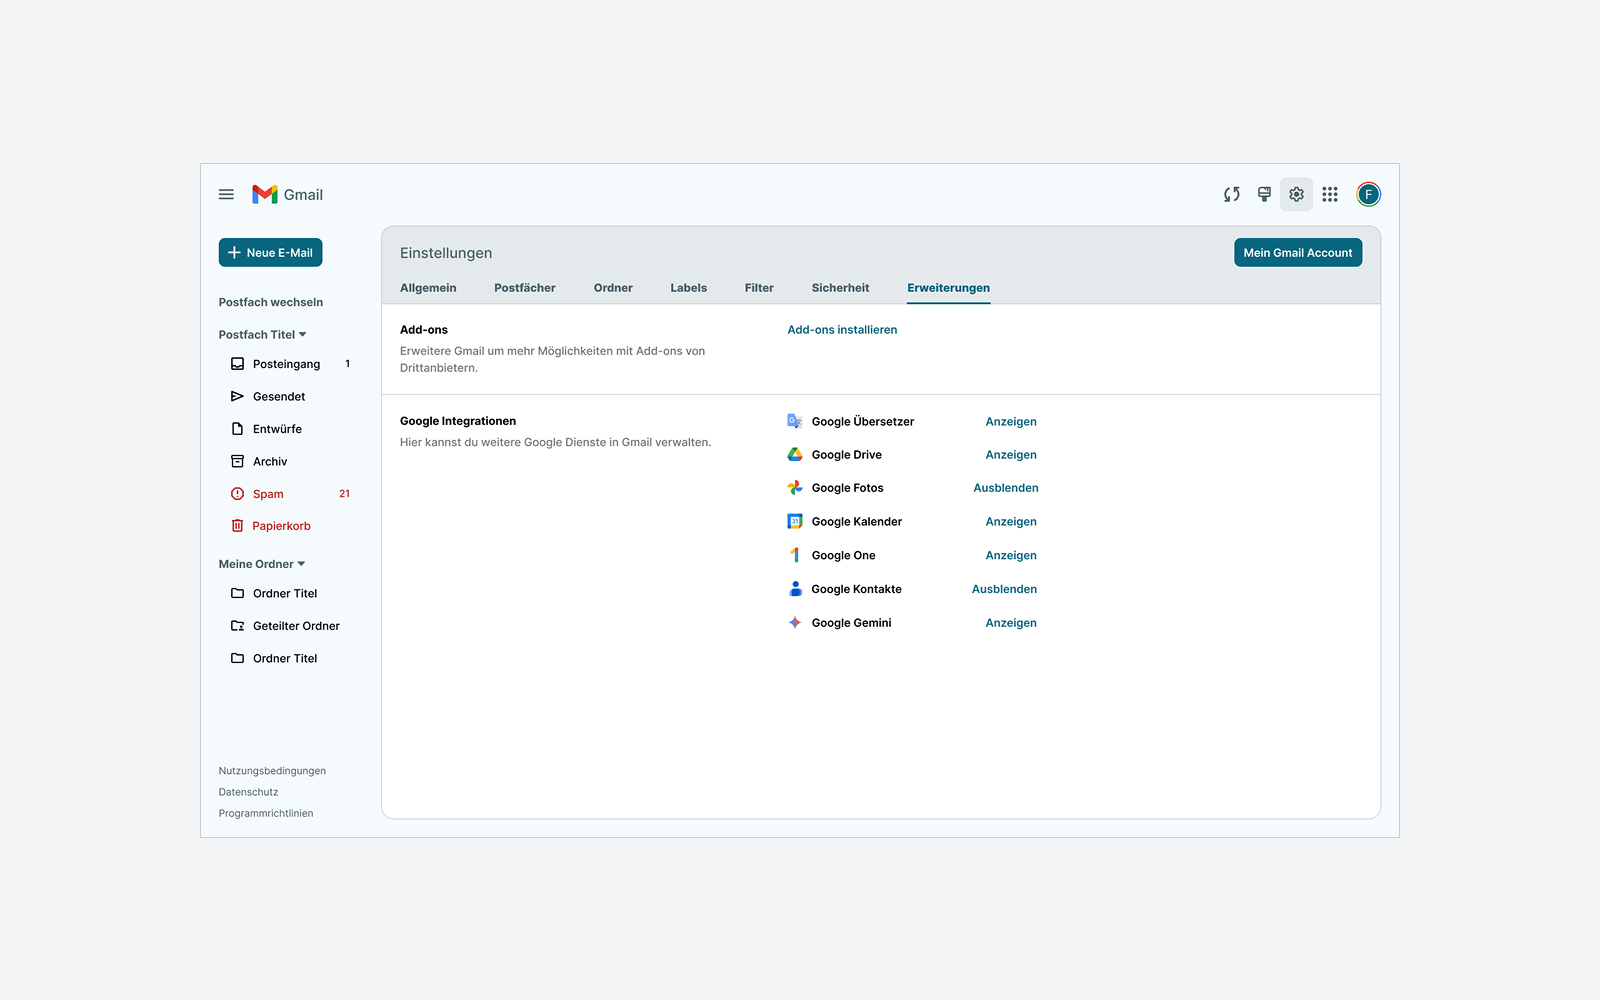
Task: Switch to the Postfächer tab
Action: (x=525, y=288)
